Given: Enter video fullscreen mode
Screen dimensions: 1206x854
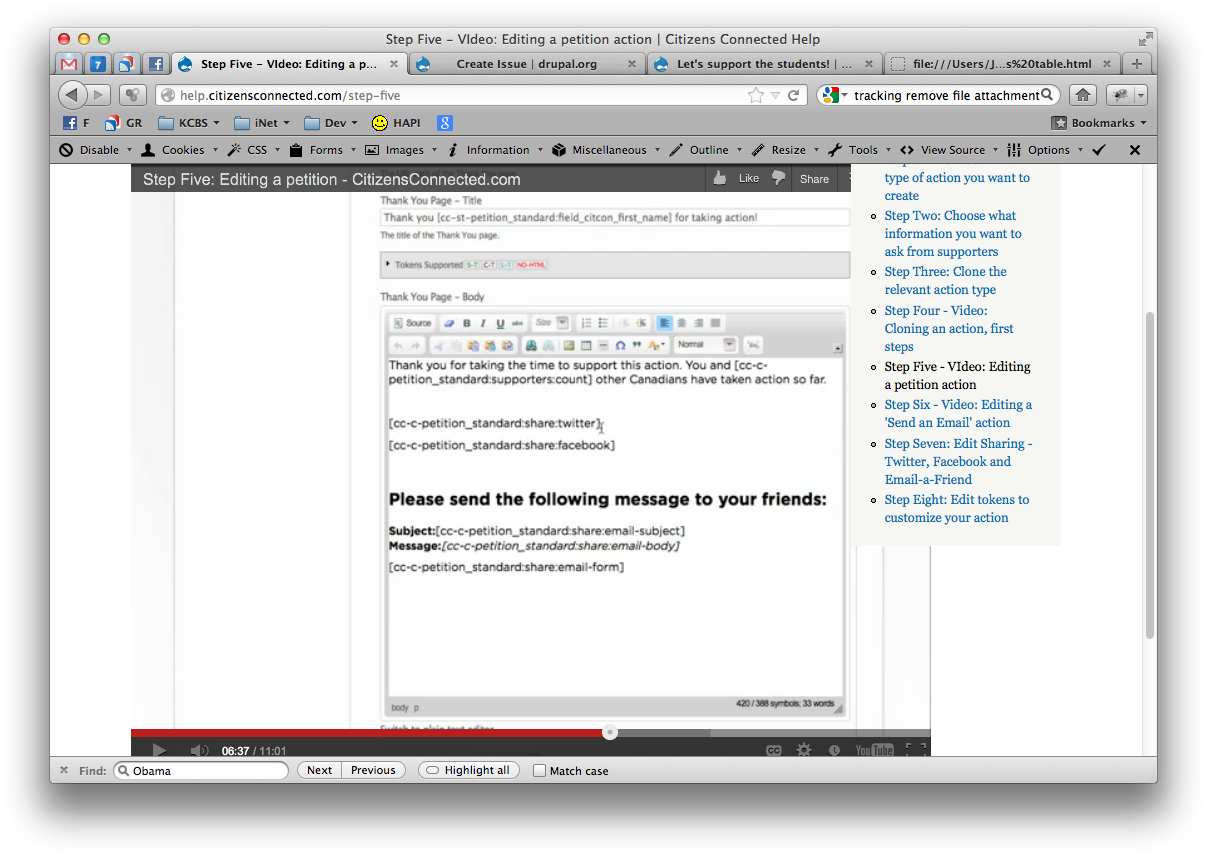Looking at the screenshot, I should [x=915, y=750].
